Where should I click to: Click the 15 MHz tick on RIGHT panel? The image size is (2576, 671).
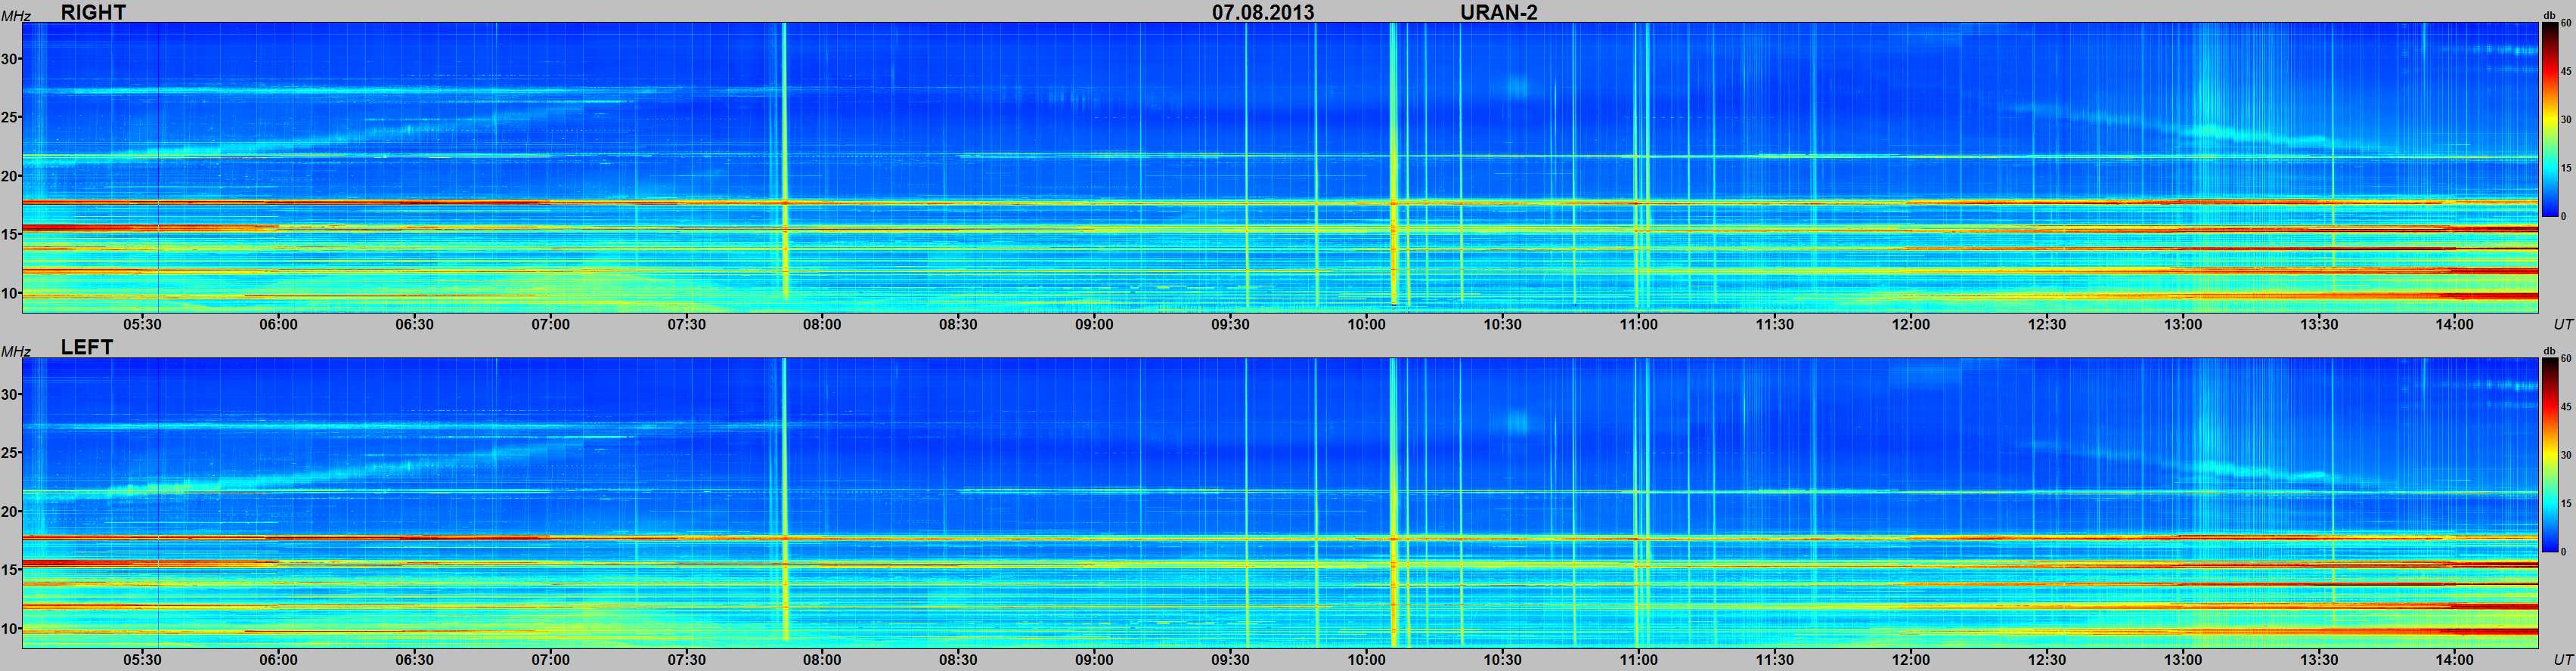10,235
